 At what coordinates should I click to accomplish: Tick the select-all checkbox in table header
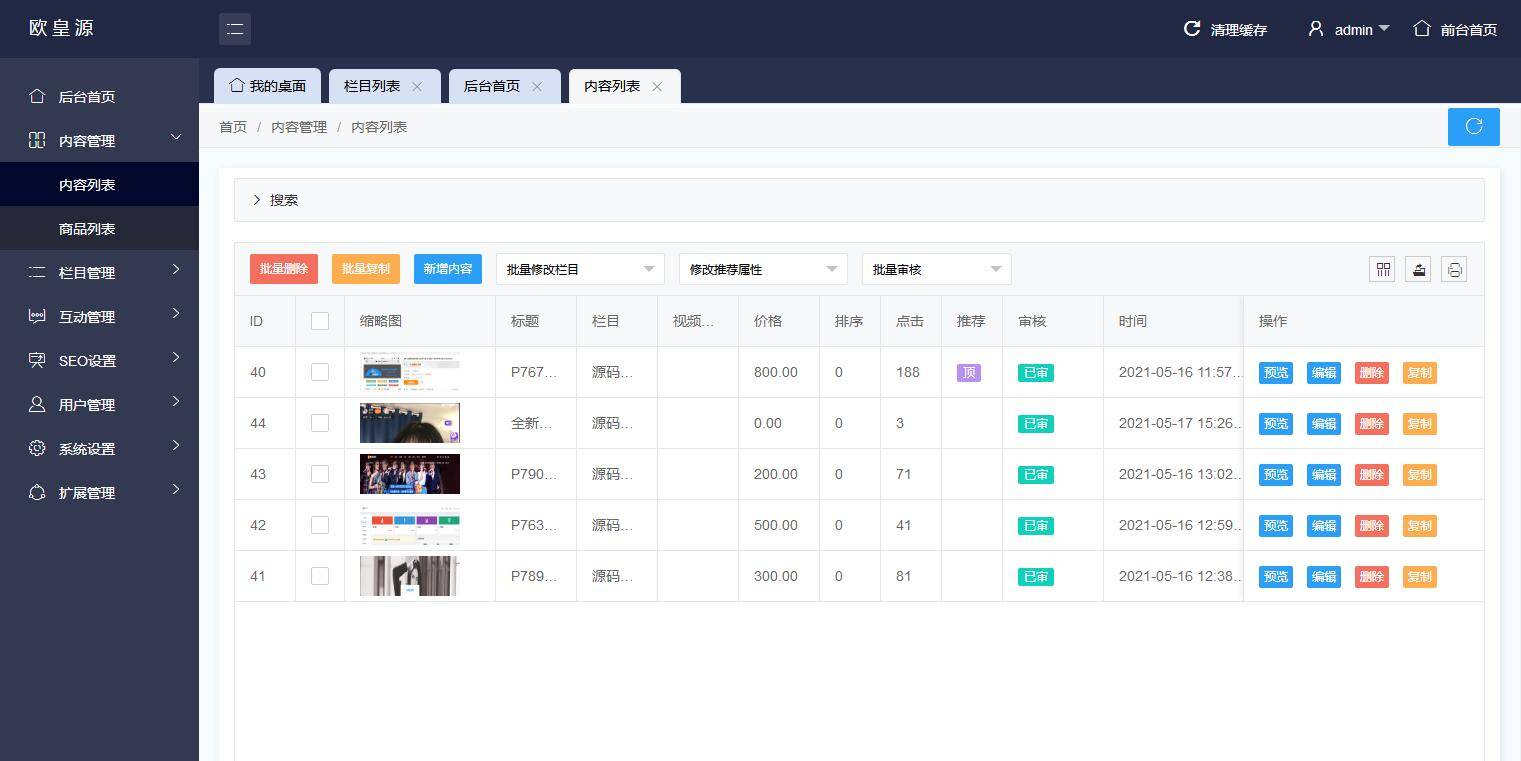(x=320, y=320)
